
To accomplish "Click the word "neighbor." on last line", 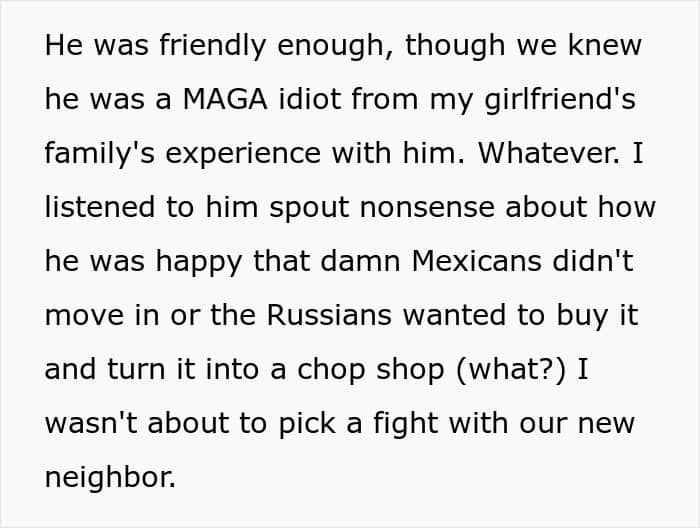I will click(110, 477).
